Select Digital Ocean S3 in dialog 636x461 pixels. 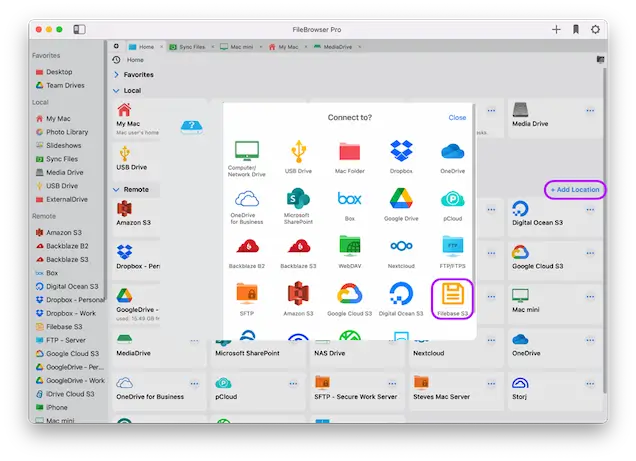(x=401, y=300)
